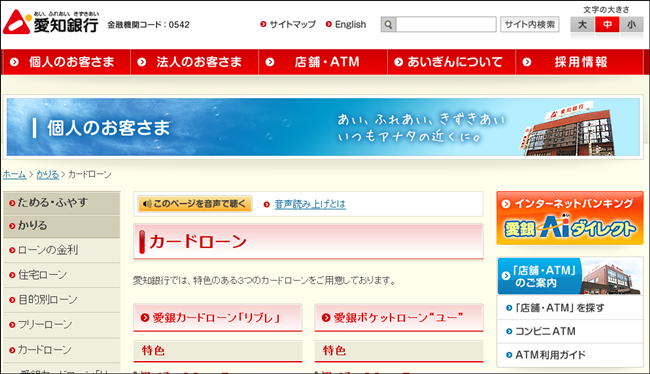Screen dimensions: 650x374
Task: Set text size to 小
Action: 631,24
